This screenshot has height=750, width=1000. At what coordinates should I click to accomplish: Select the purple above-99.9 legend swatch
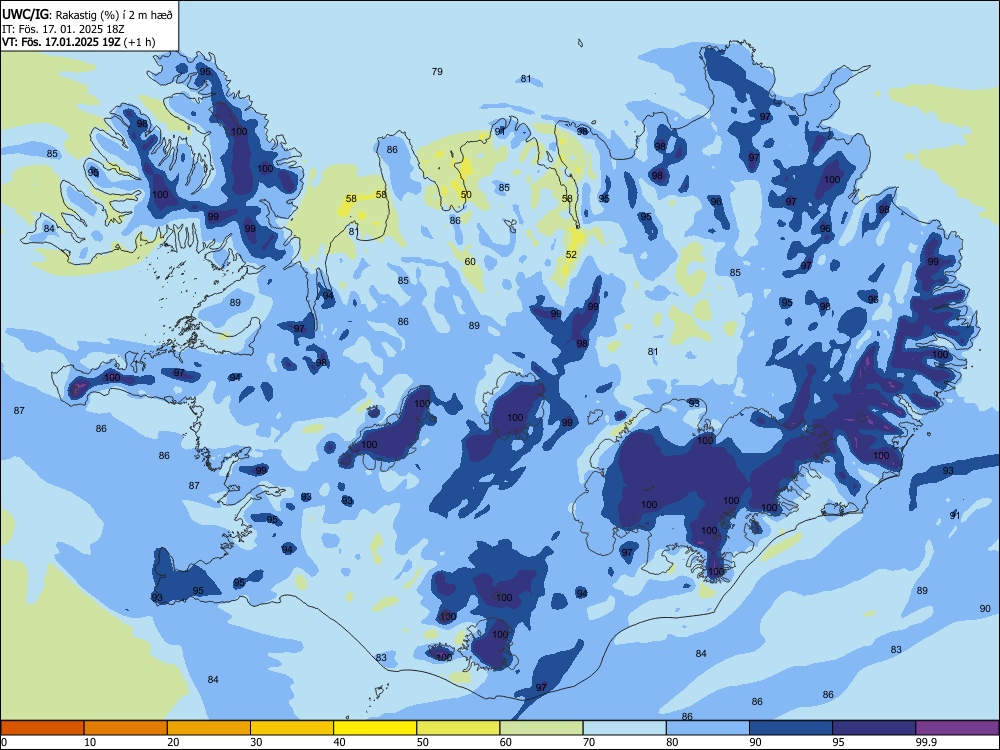pyautogui.click(x=957, y=728)
